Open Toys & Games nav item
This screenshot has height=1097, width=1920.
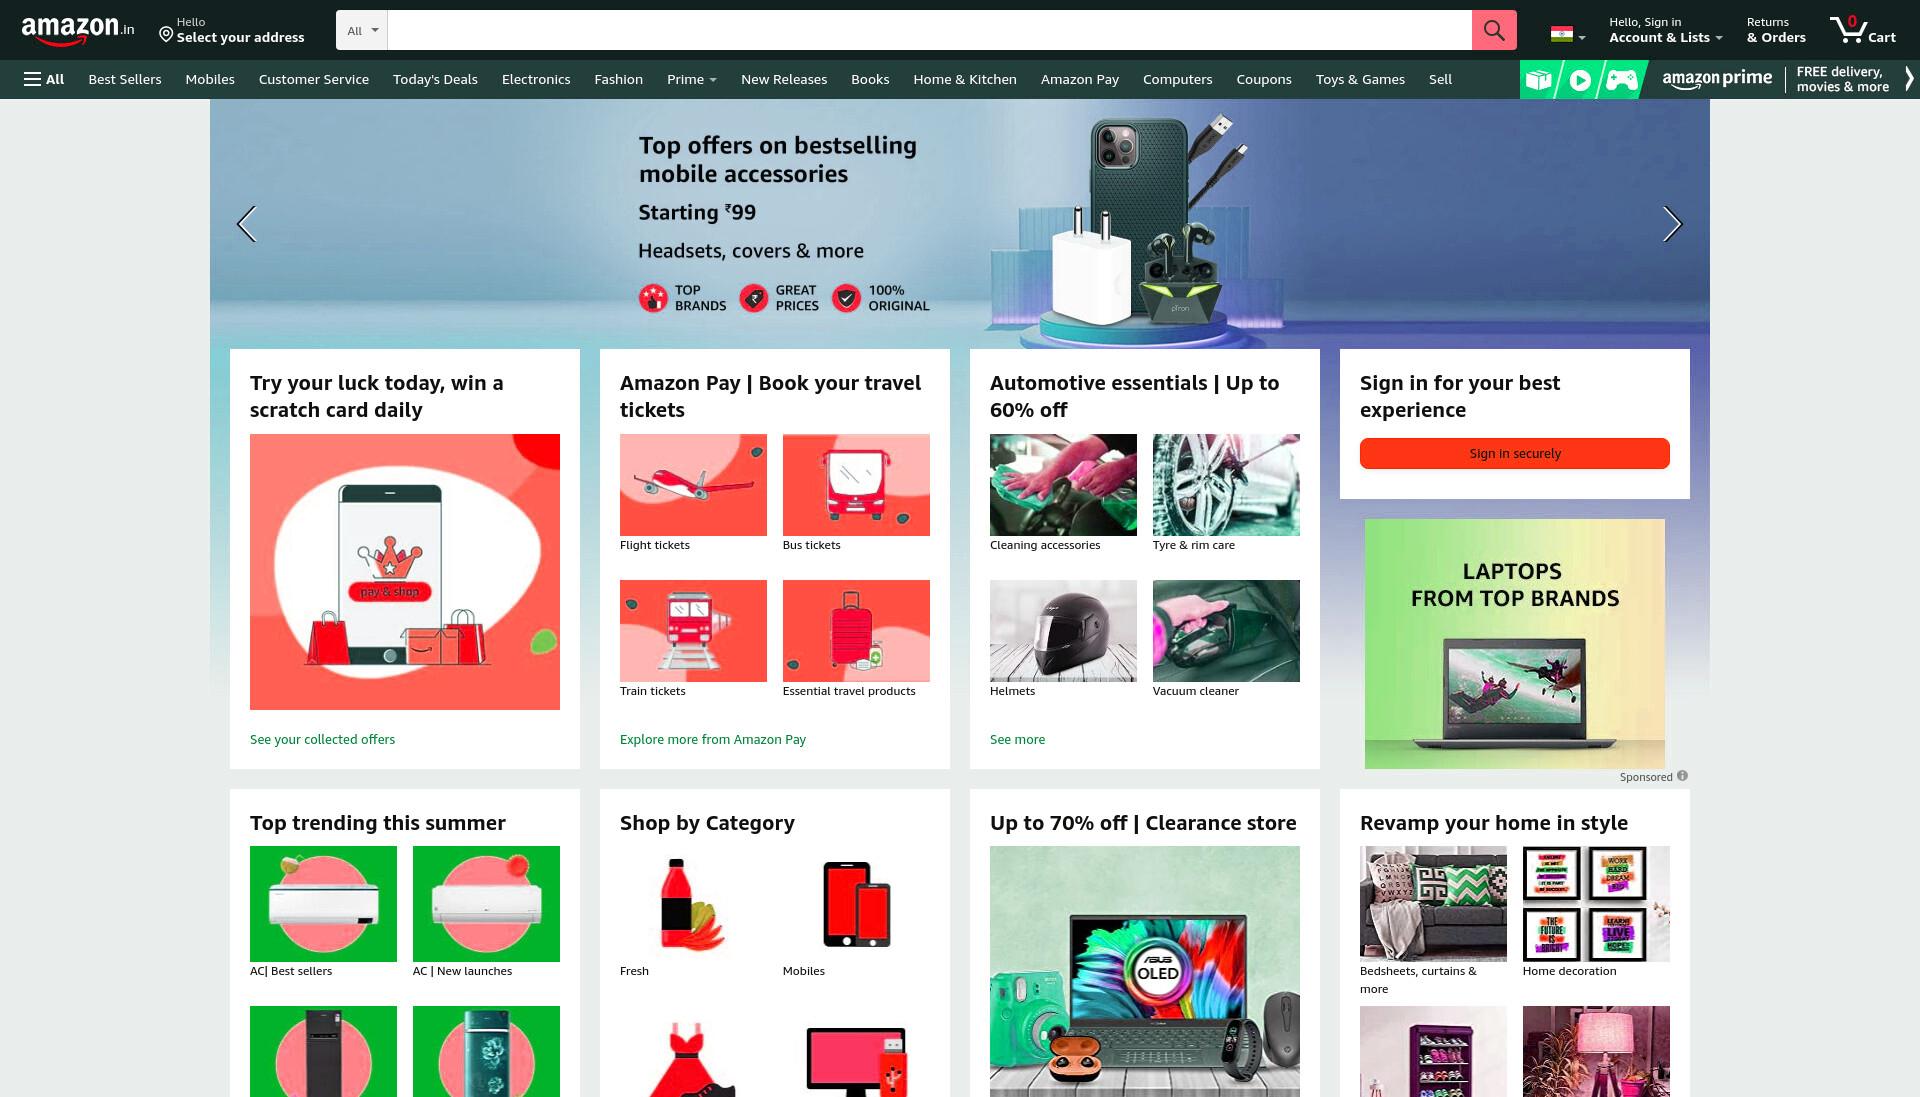point(1360,79)
